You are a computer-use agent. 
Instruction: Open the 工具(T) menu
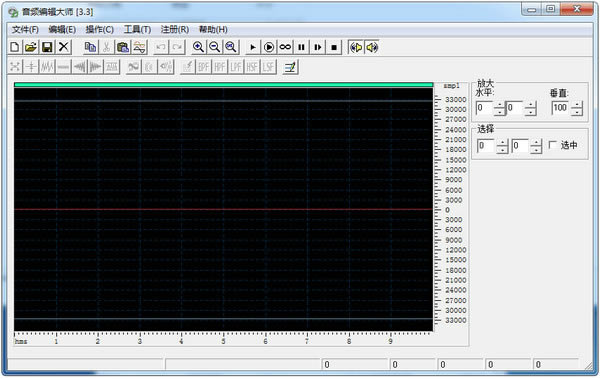(137, 29)
